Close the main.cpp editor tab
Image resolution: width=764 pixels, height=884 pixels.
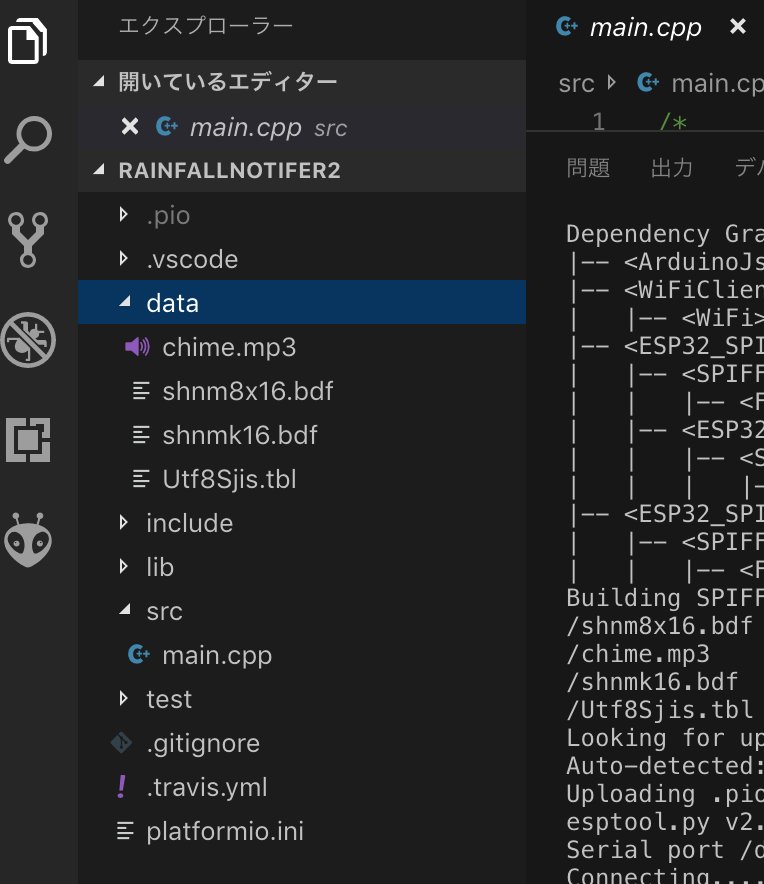[x=737, y=26]
